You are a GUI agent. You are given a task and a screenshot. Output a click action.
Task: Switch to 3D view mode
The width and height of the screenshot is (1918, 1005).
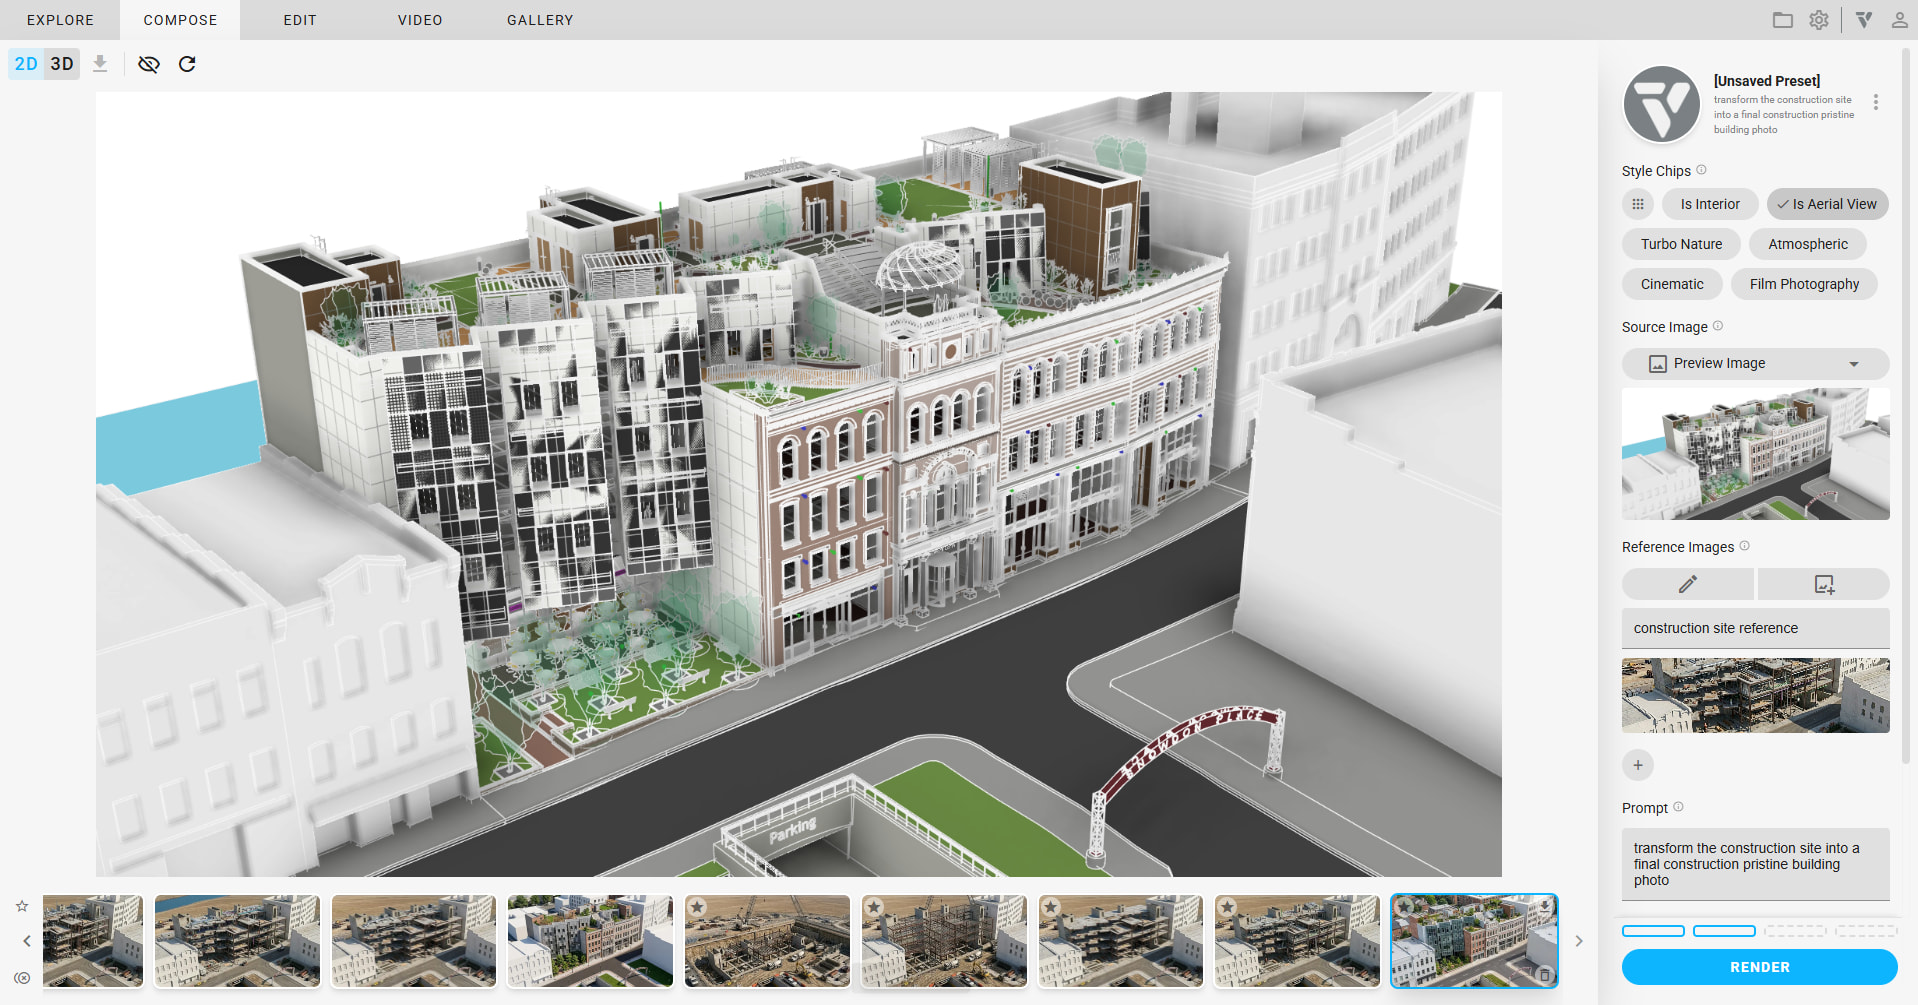62,64
